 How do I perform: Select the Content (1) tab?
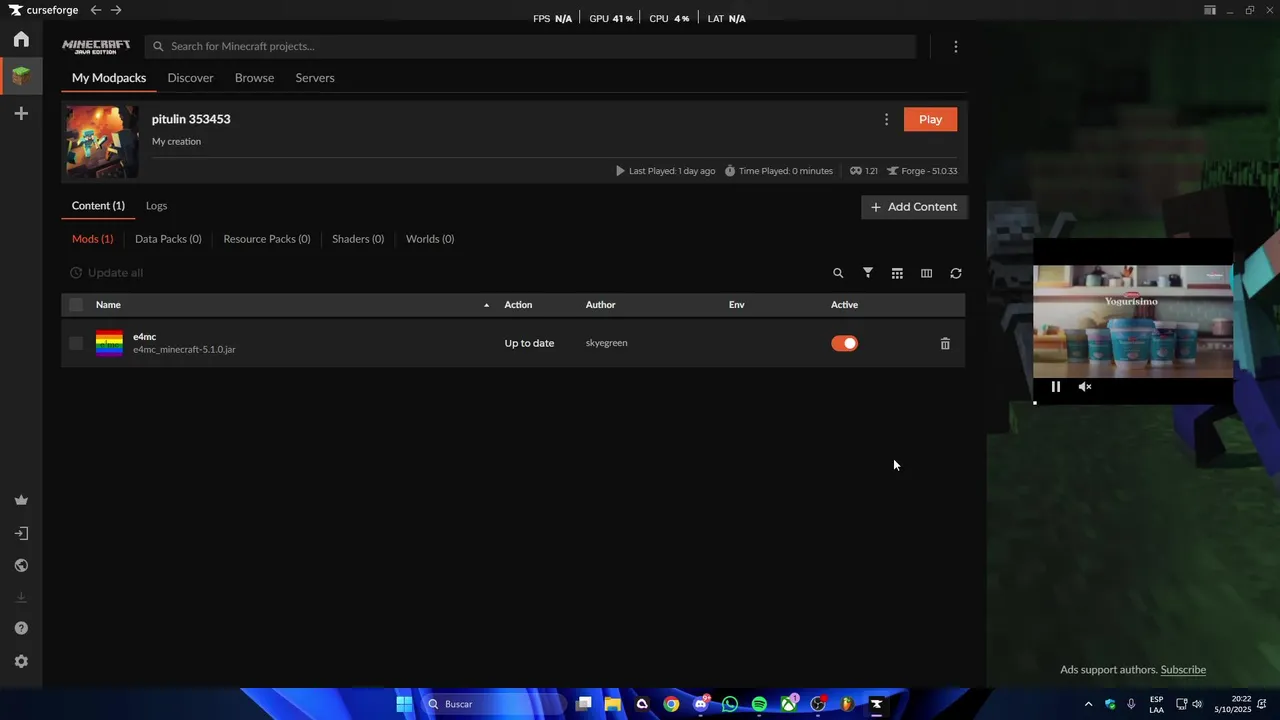(98, 206)
